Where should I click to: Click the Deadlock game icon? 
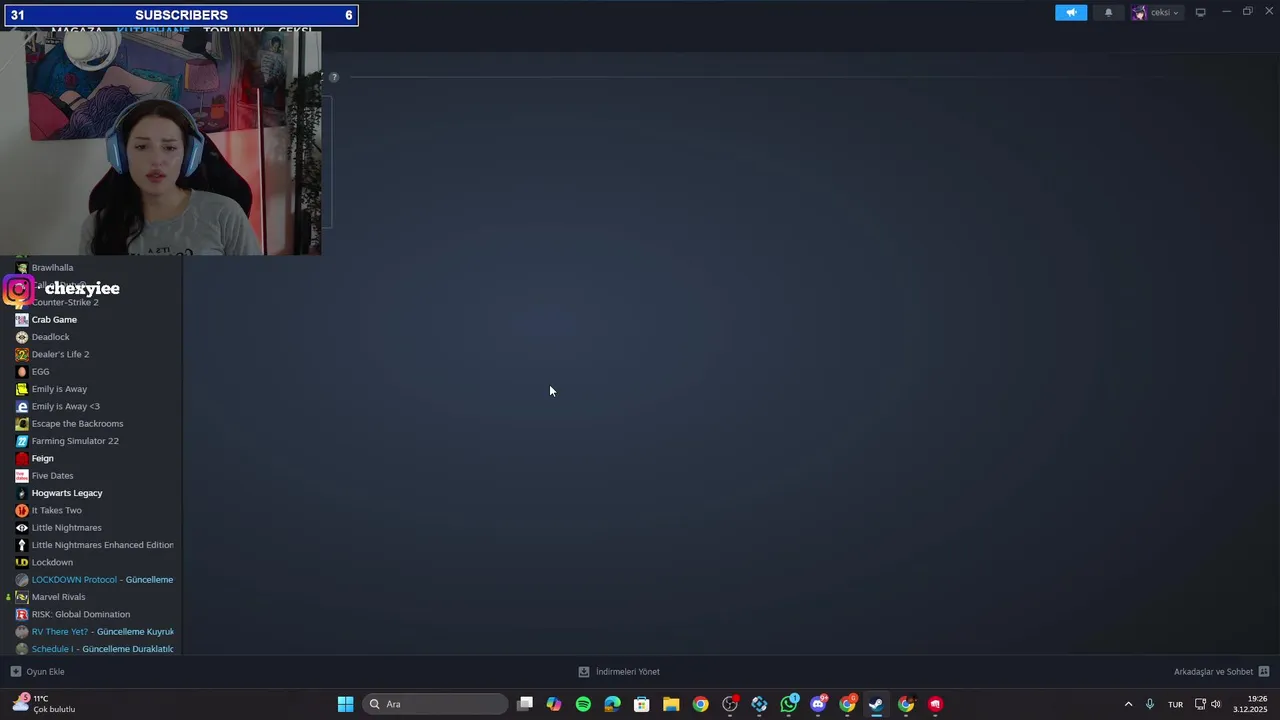[x=22, y=337]
